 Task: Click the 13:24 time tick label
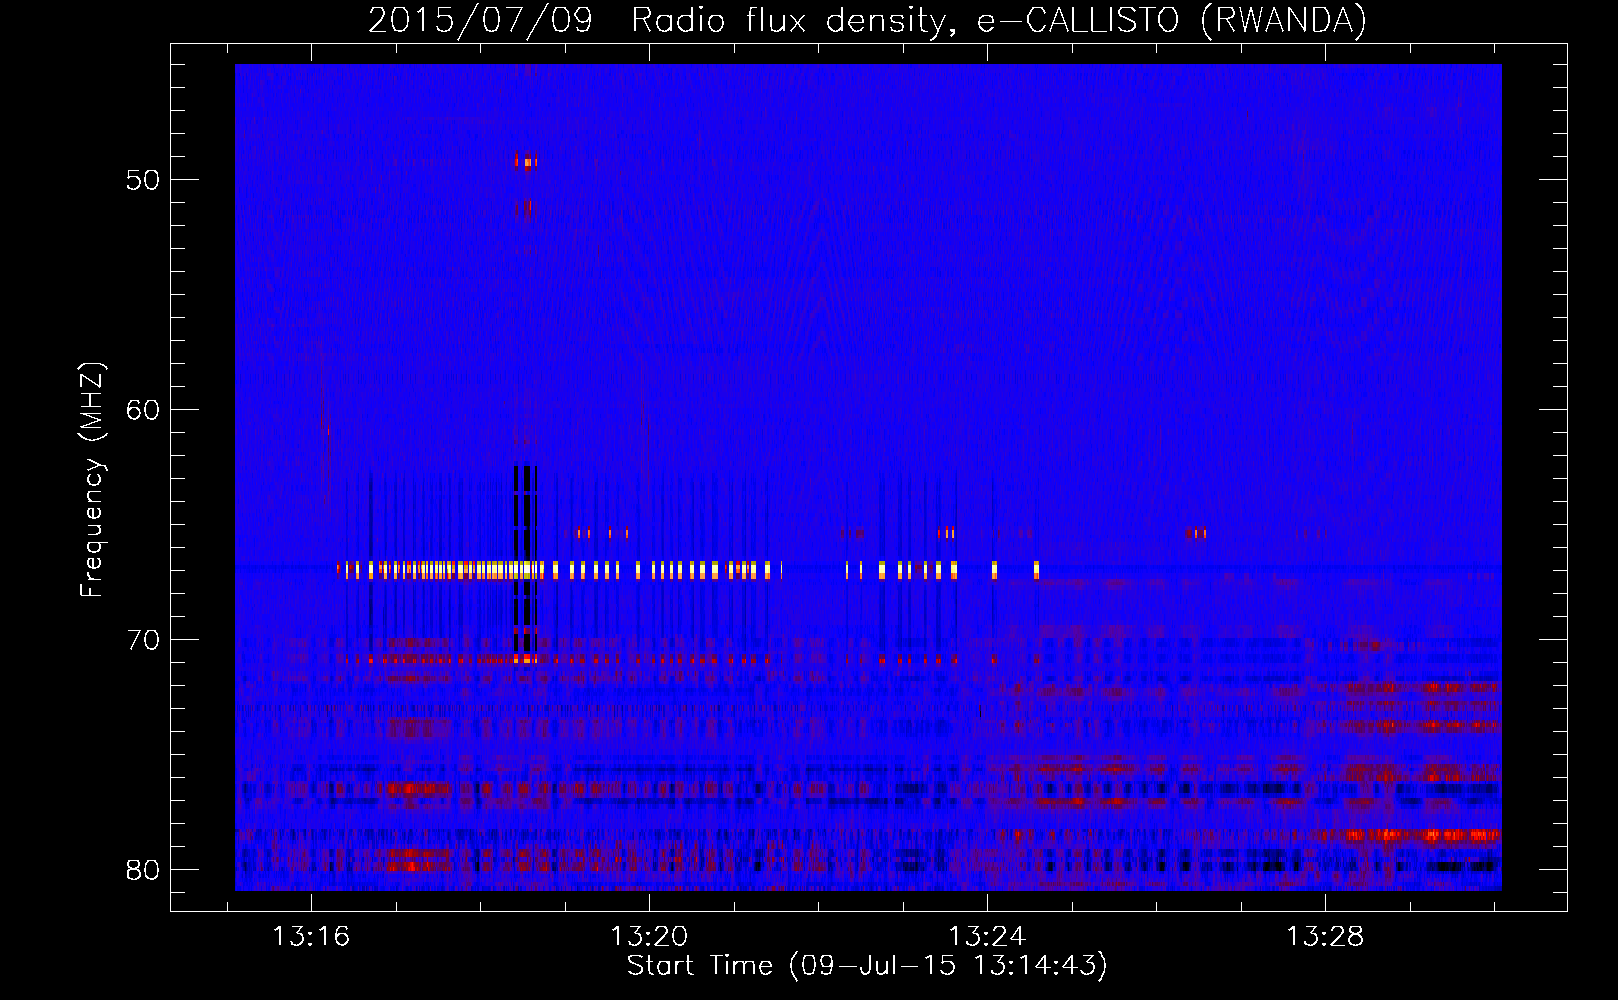click(x=987, y=937)
